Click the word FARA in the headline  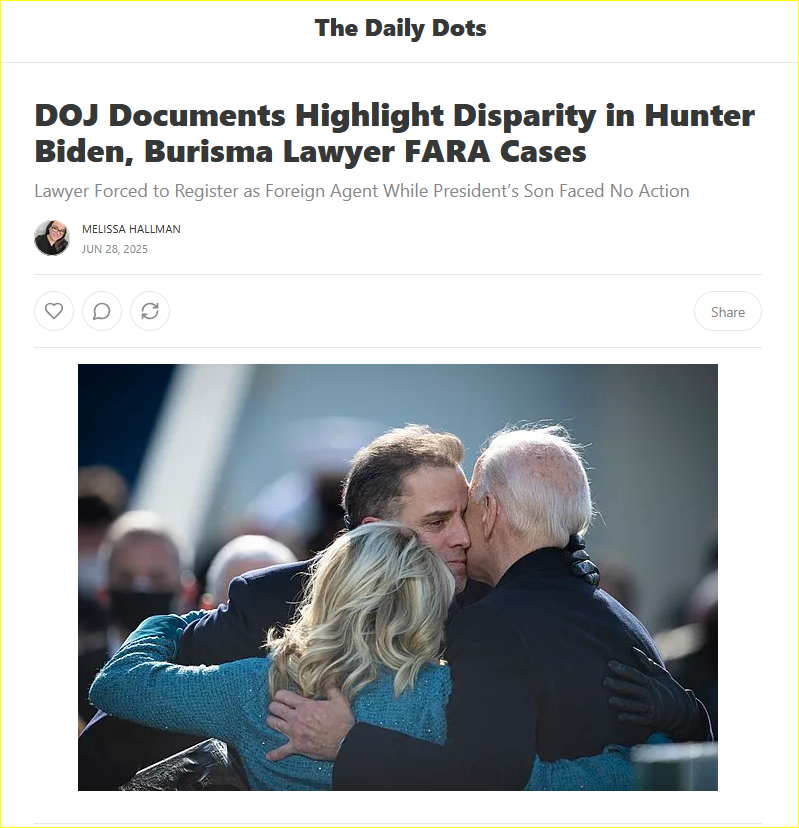(x=448, y=152)
